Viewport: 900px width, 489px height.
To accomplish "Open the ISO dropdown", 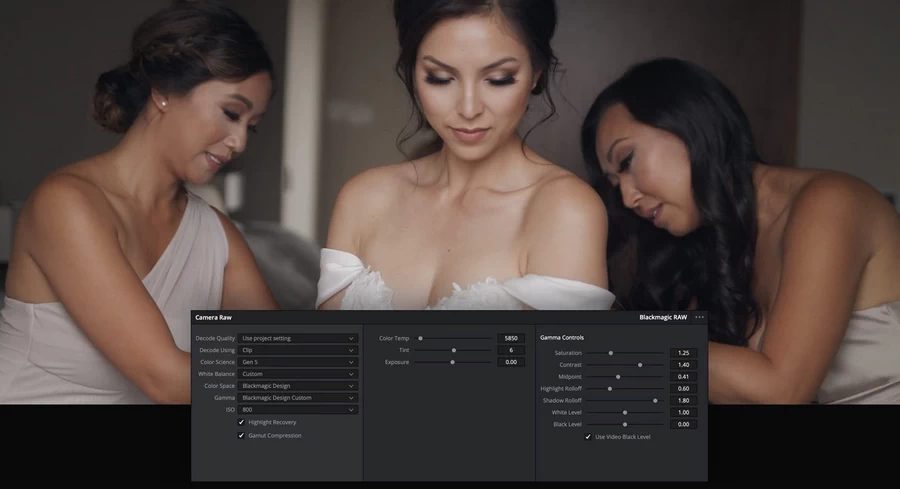I will [x=298, y=410].
